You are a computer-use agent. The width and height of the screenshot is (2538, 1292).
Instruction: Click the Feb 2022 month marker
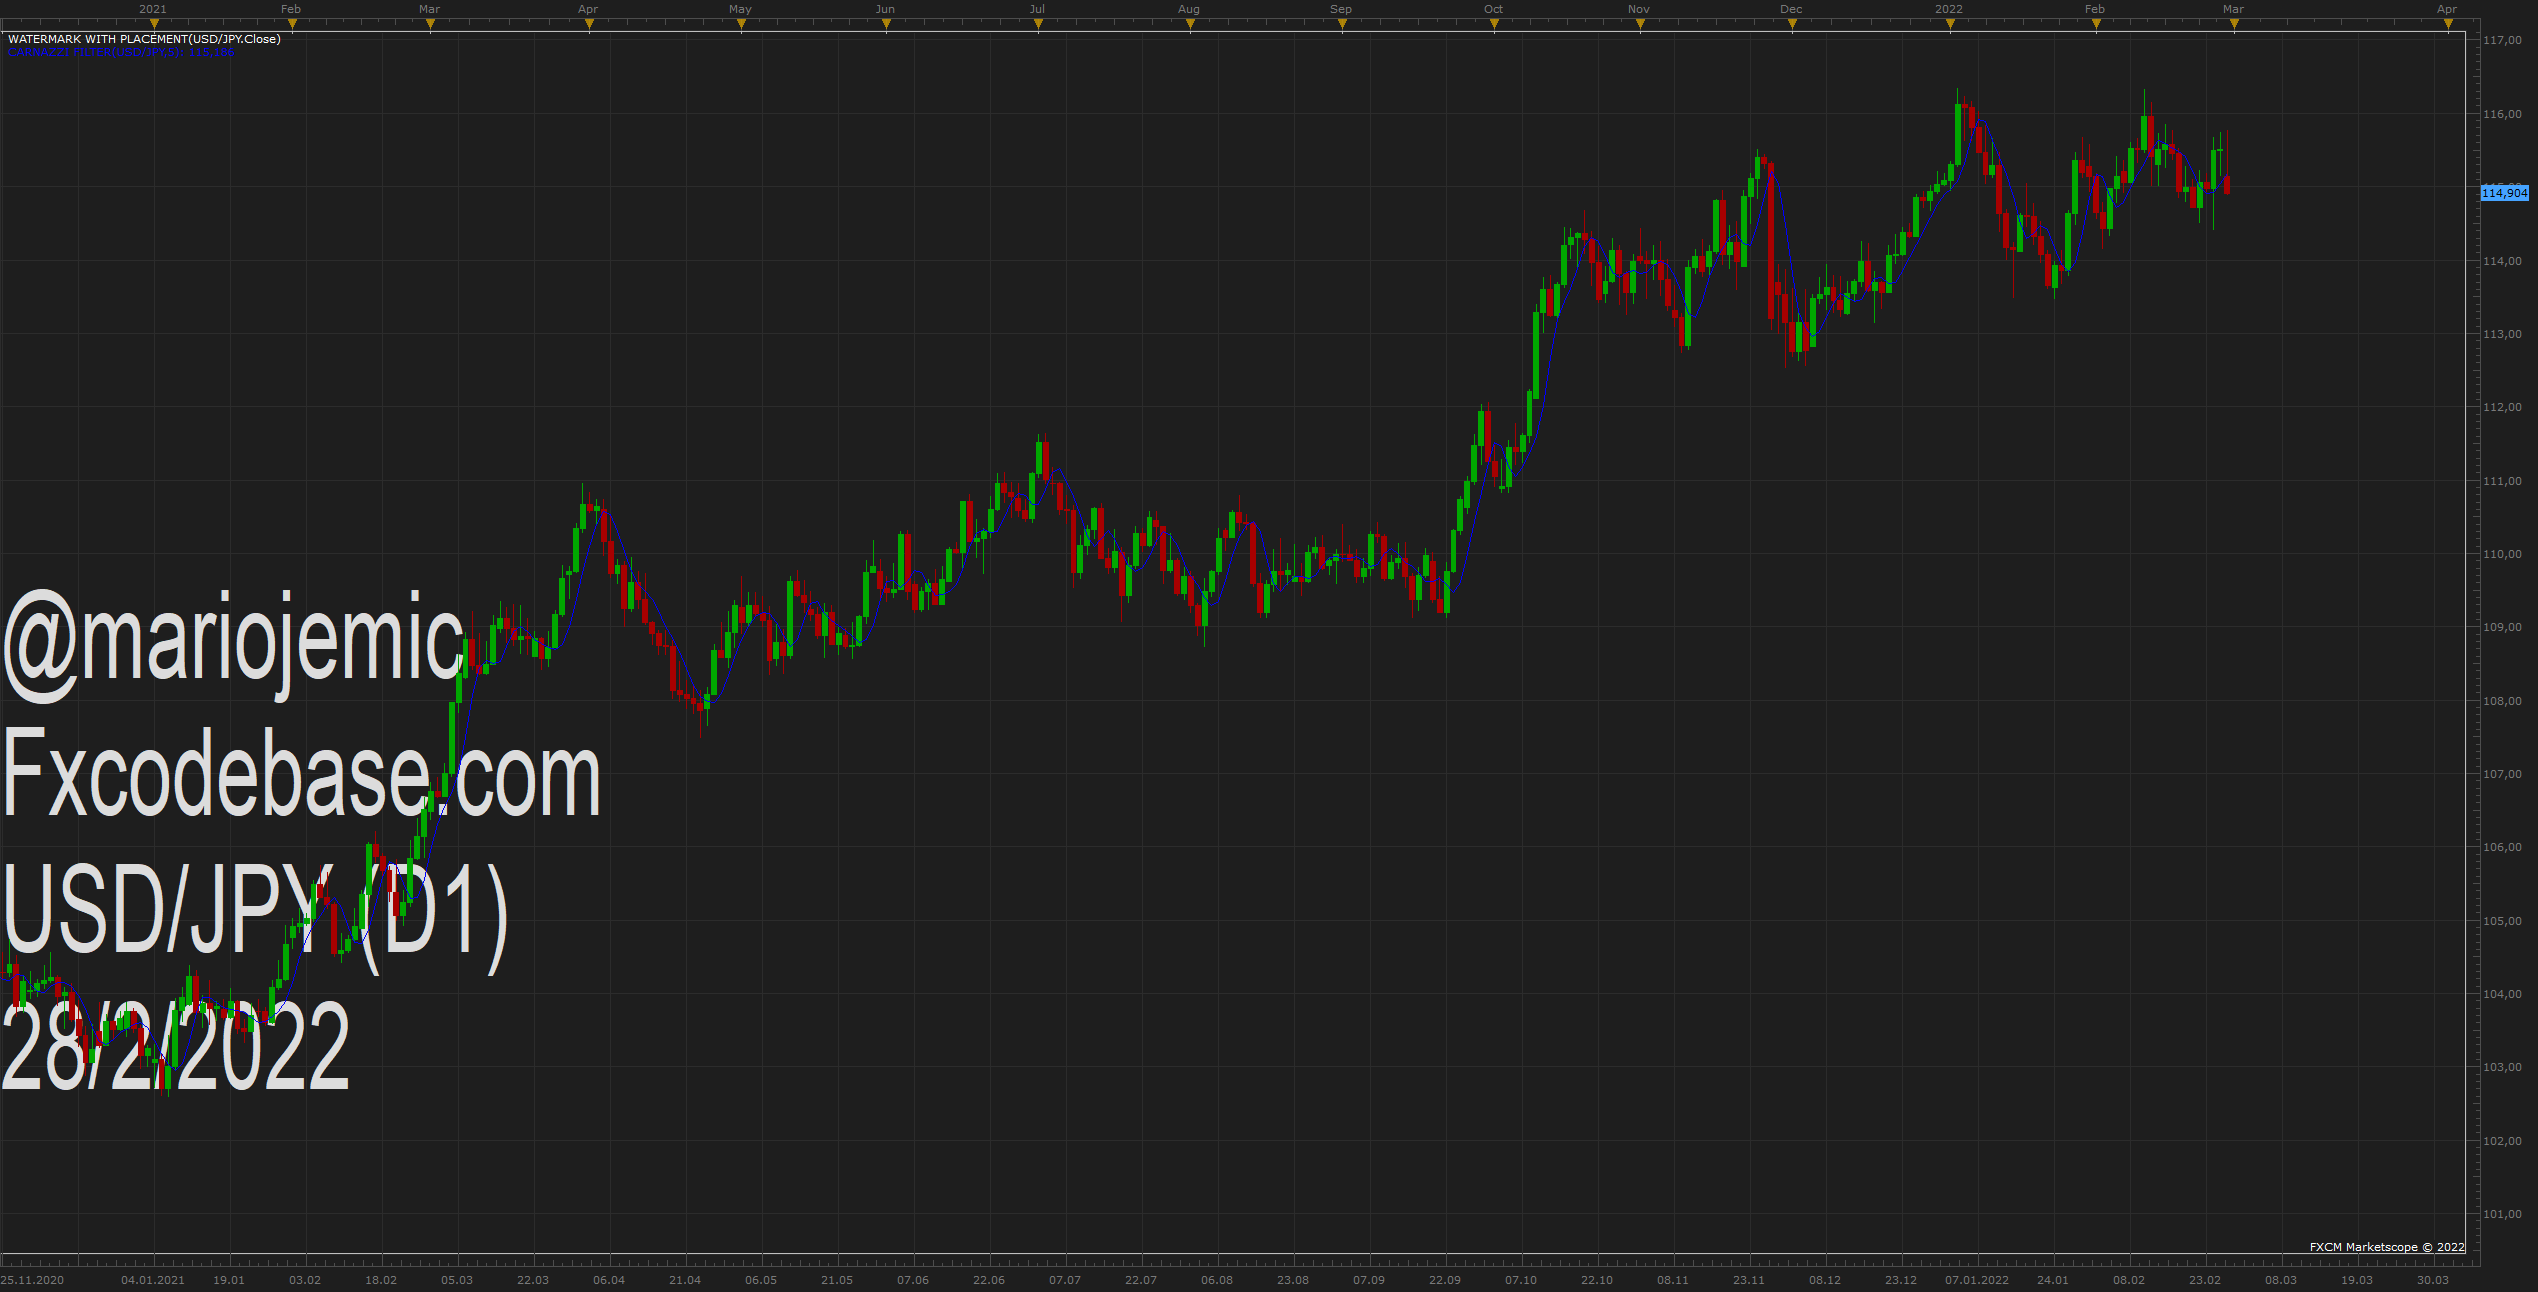click(x=2095, y=9)
